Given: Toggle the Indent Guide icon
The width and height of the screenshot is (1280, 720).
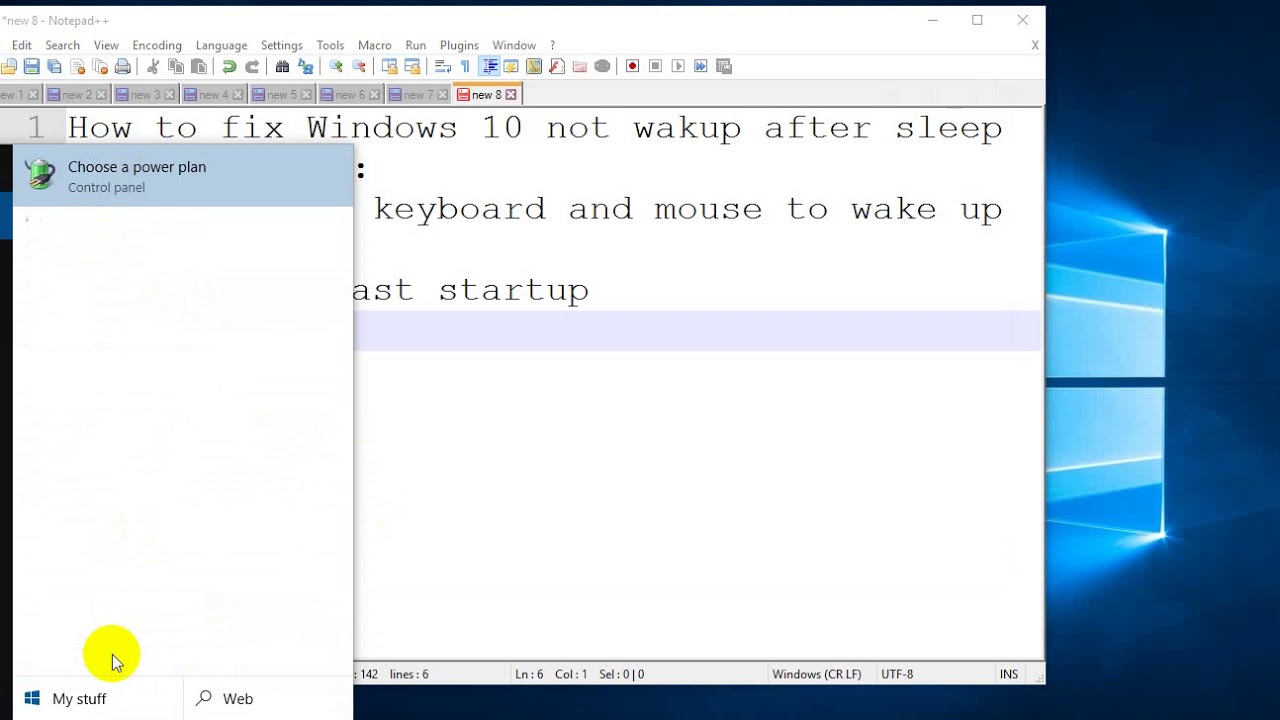Looking at the screenshot, I should pos(489,66).
